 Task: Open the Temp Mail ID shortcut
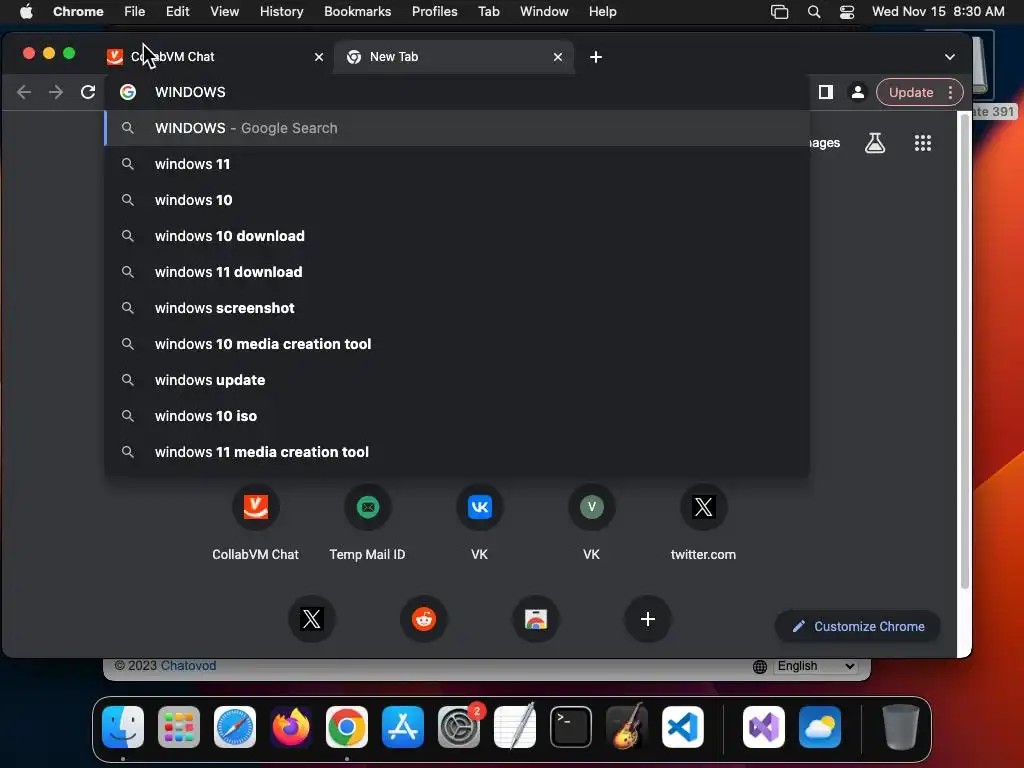[x=368, y=524]
